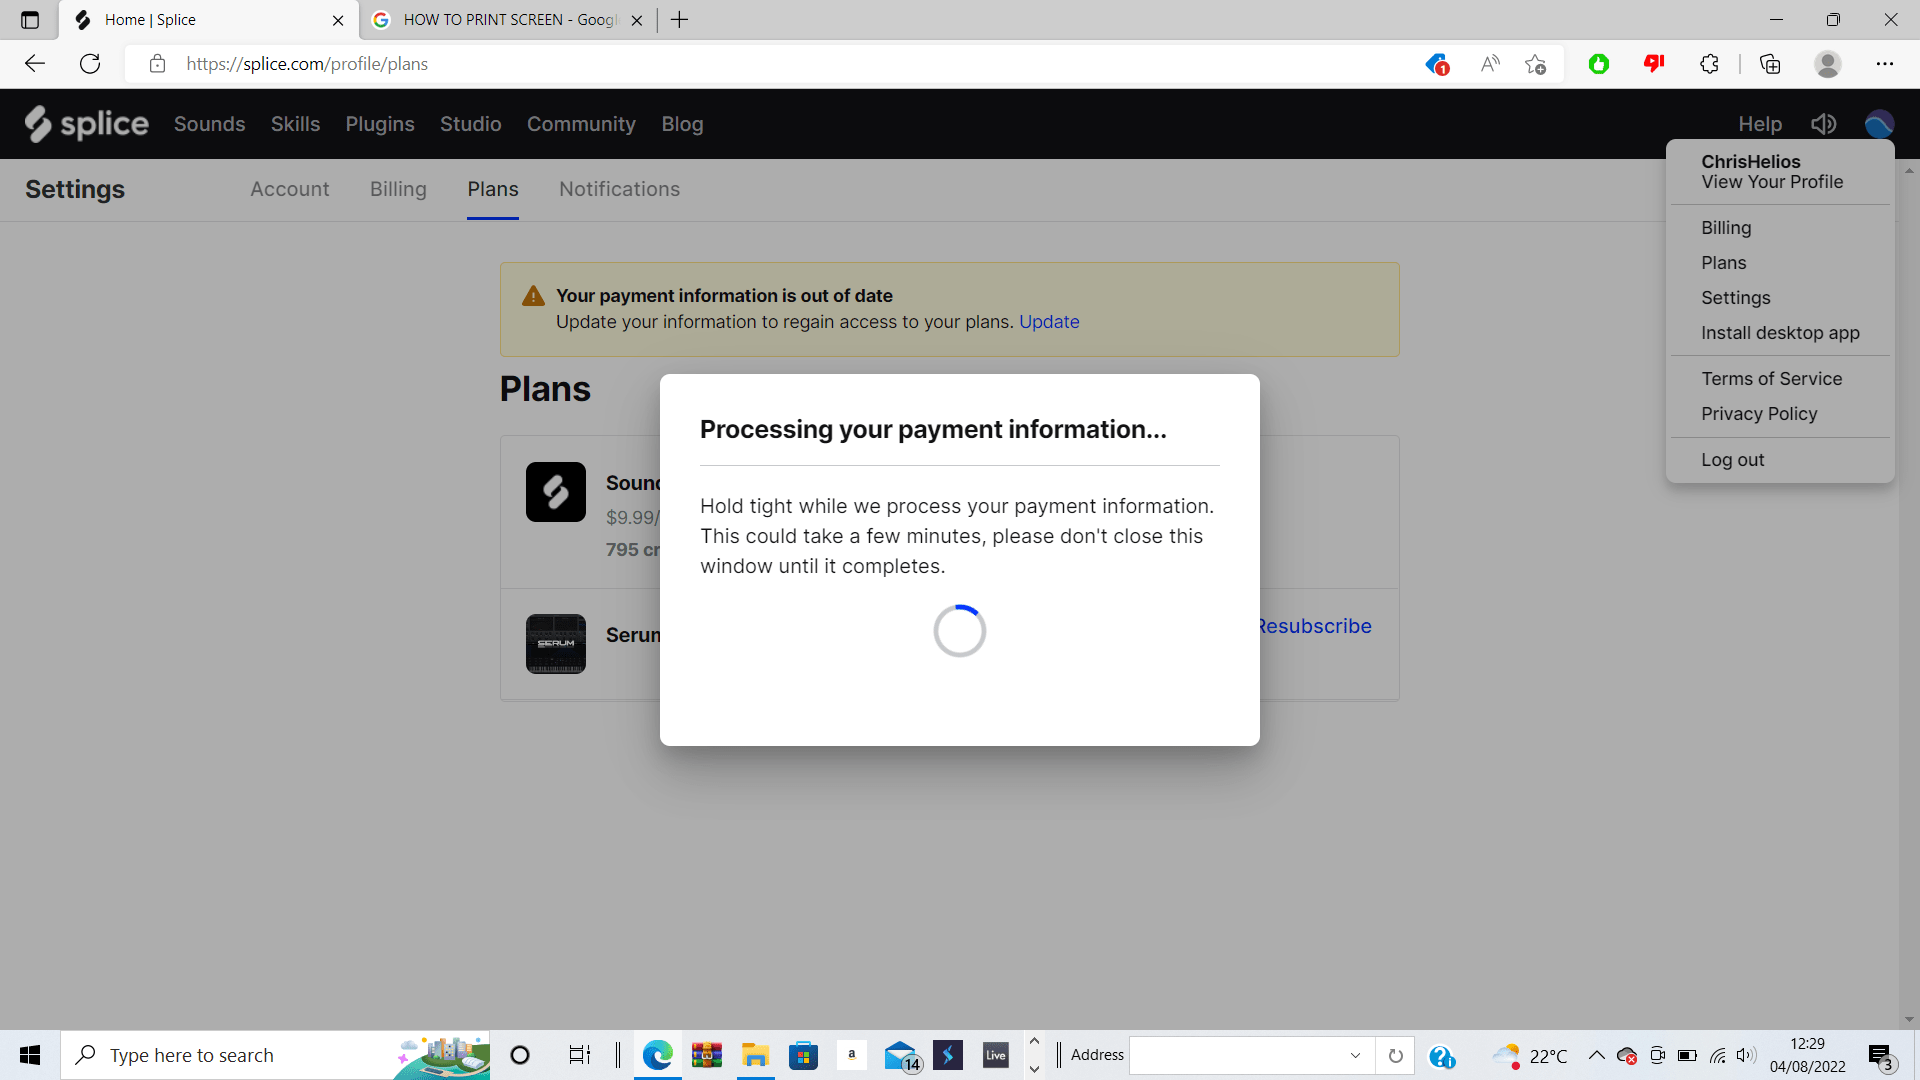Add page to favorites star icon
This screenshot has height=1080, width=1920.
tap(1536, 64)
